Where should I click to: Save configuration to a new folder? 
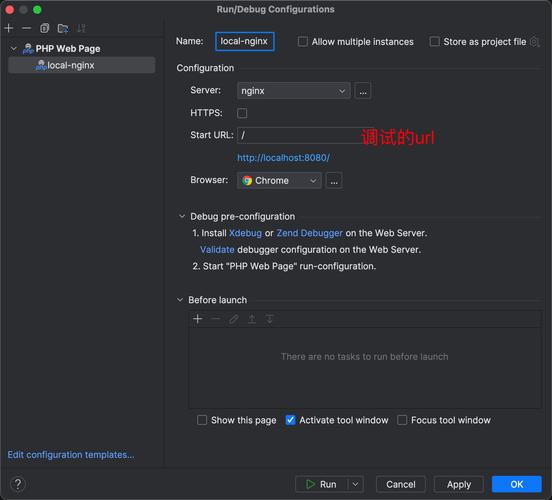[x=63, y=28]
